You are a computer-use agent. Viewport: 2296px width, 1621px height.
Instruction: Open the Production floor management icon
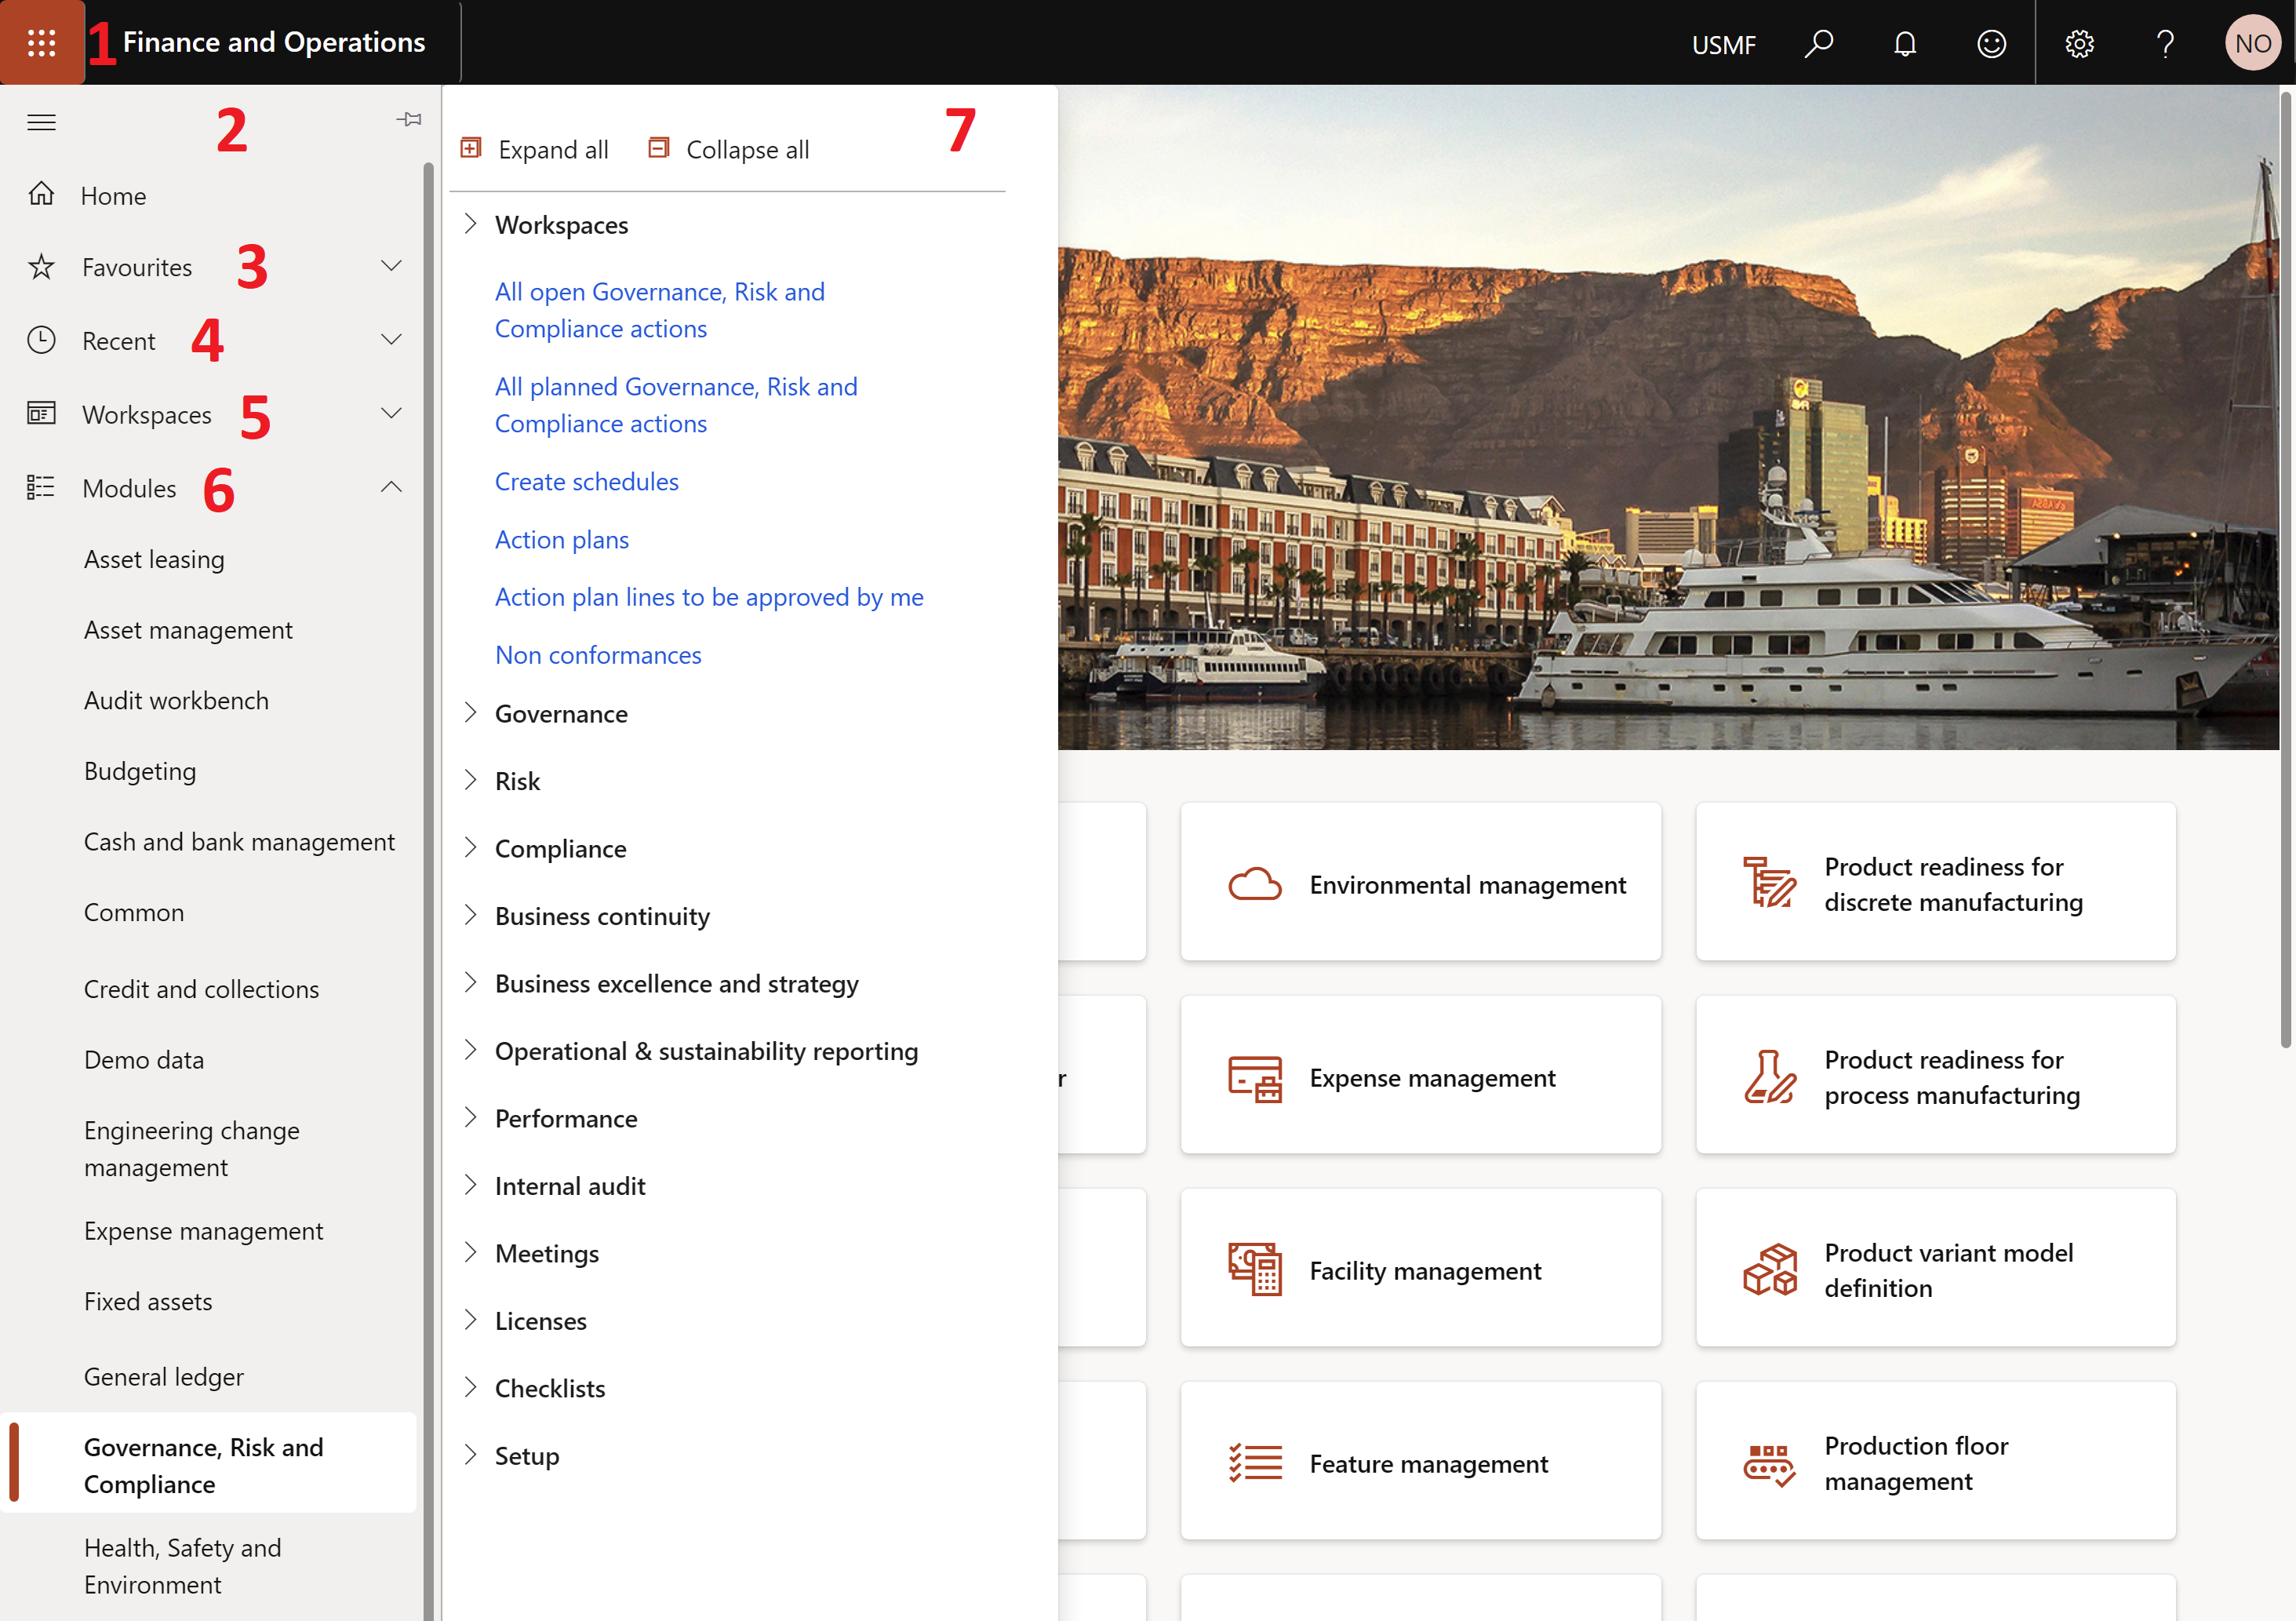[1768, 1462]
